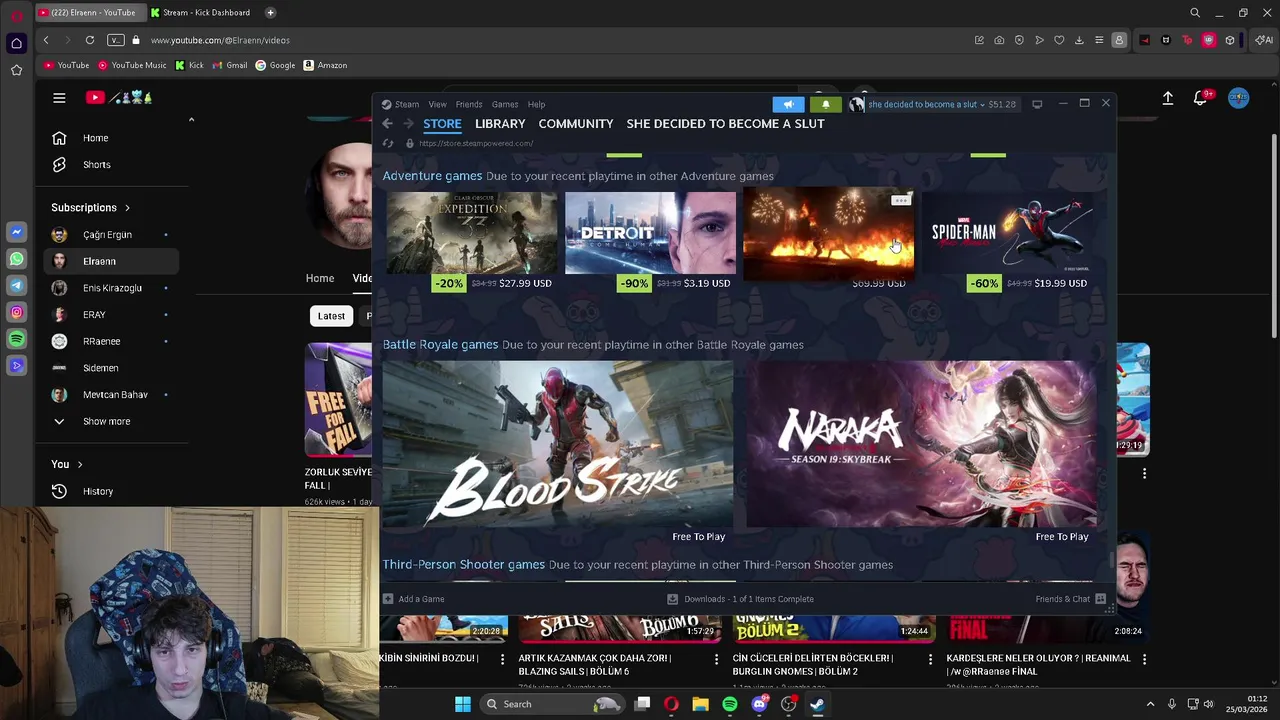
Task: Open Messenger in the Opera sidebar
Action: coord(16,232)
